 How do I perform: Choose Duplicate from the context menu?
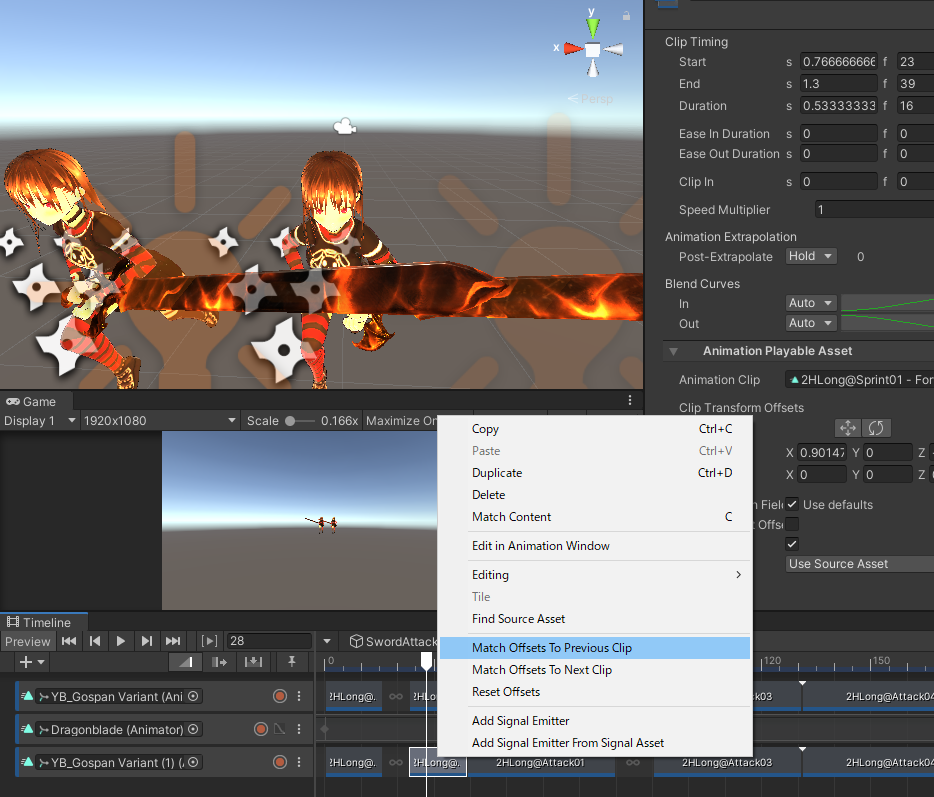(x=594, y=473)
